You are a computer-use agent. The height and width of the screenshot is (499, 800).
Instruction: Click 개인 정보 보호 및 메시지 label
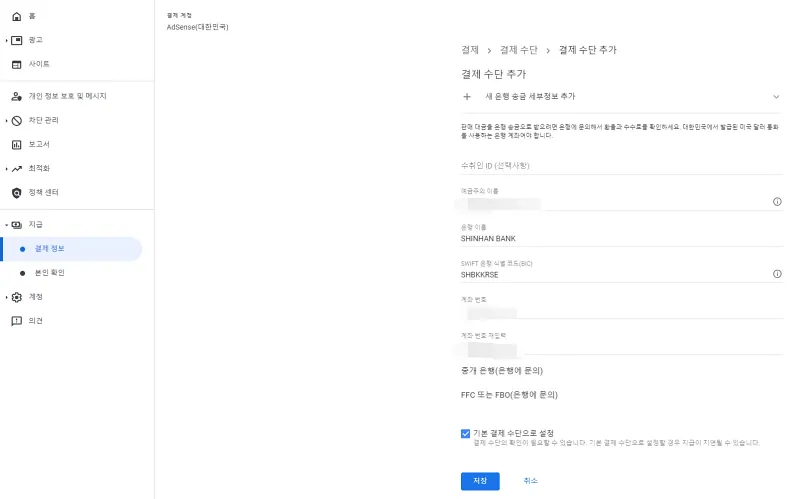[67, 96]
